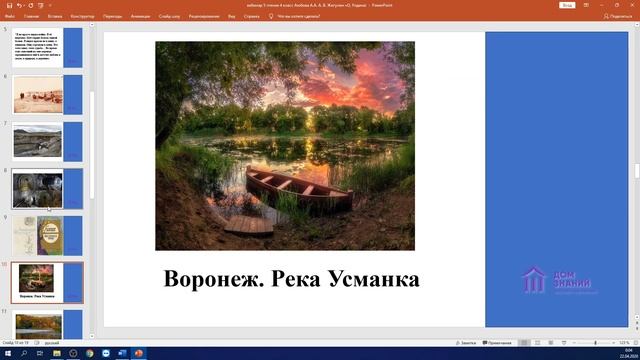Select slide 10 thumbnail Воронеж река
The image size is (640, 360).
tap(47, 283)
